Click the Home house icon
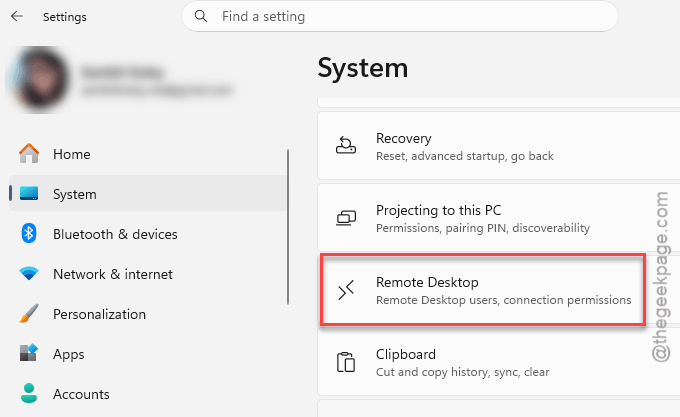Viewport: 680px width, 417px height. coord(29,153)
